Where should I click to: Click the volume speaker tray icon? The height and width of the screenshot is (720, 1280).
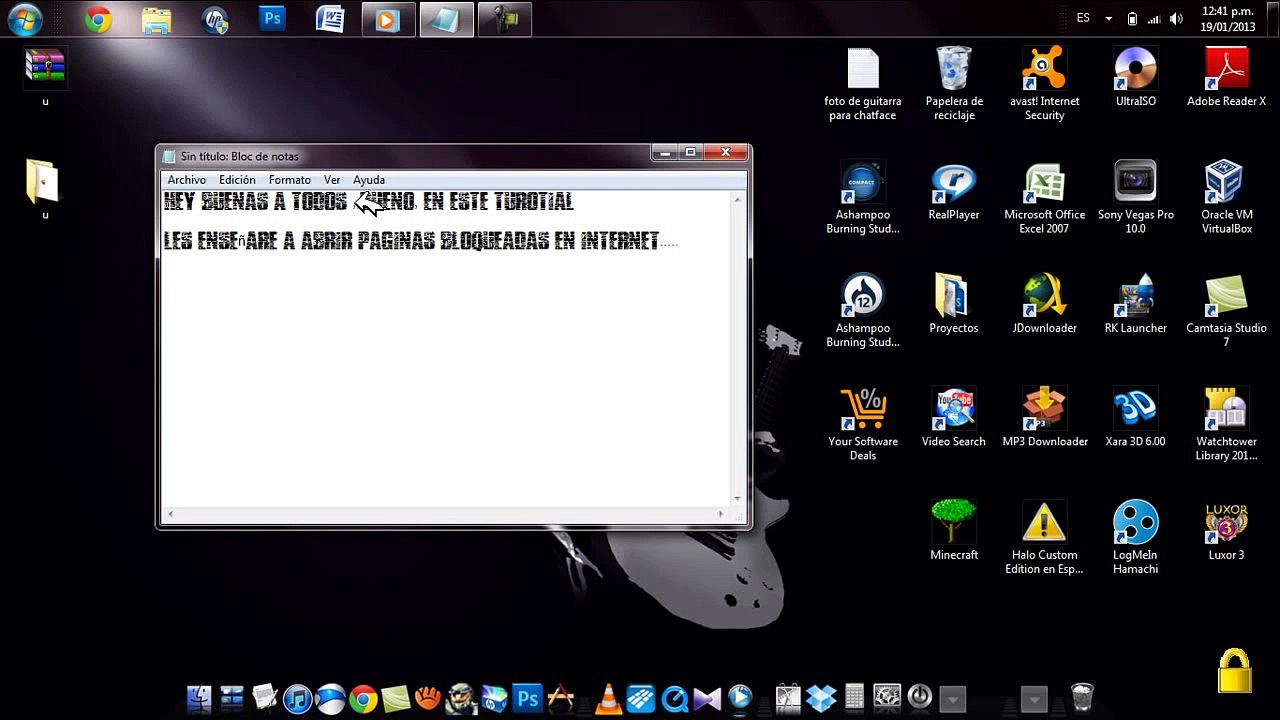[1176, 19]
